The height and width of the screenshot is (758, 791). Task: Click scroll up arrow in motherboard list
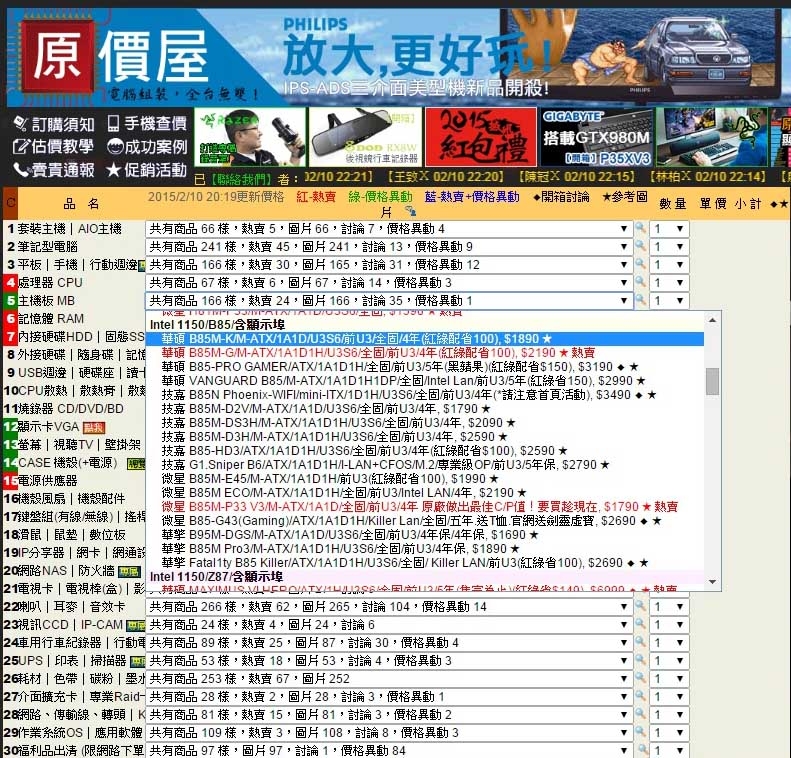pyautogui.click(x=712, y=320)
